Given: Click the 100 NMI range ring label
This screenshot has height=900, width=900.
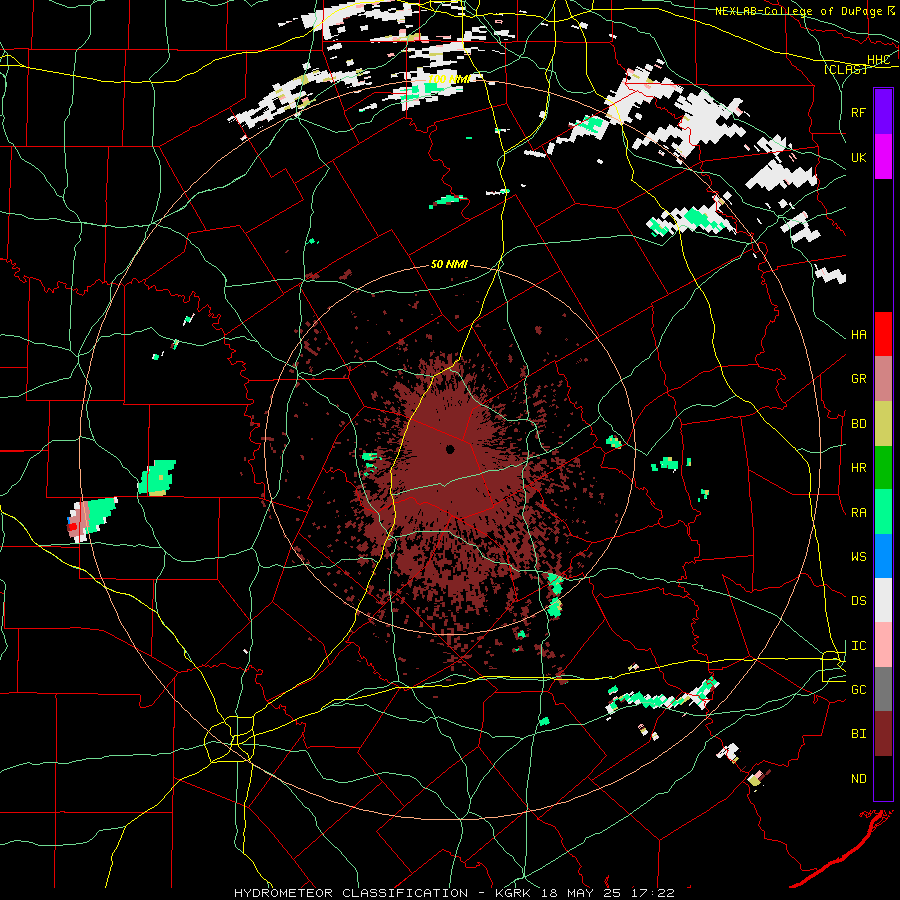Looking at the screenshot, I should click(449, 79).
